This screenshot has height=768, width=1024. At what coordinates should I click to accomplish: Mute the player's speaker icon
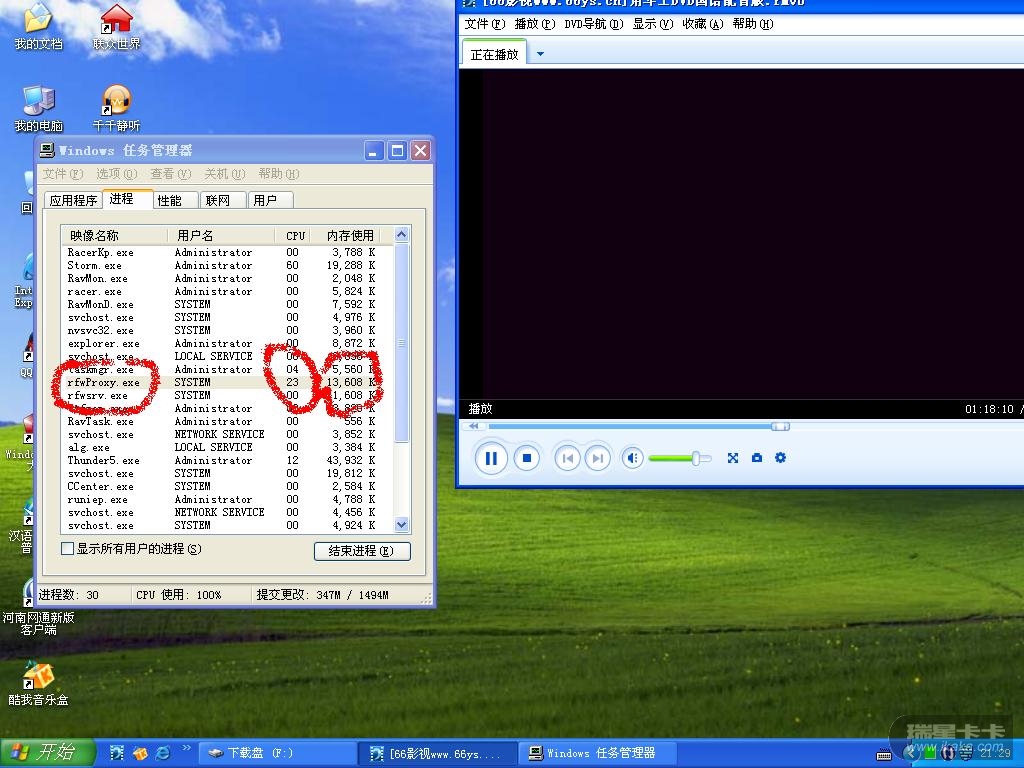[632, 458]
